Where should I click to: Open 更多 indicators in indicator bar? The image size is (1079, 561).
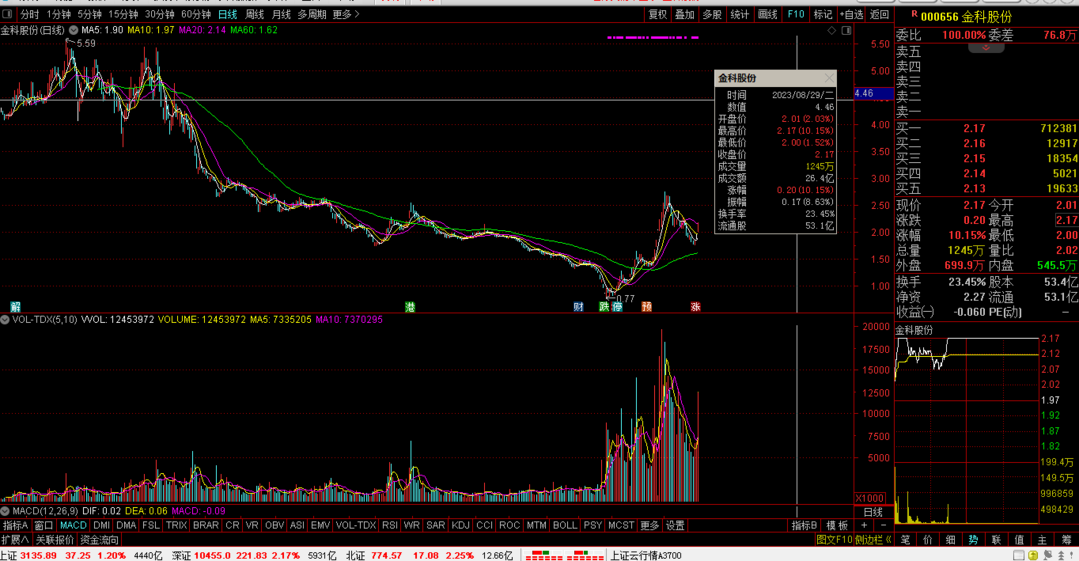click(x=650, y=525)
